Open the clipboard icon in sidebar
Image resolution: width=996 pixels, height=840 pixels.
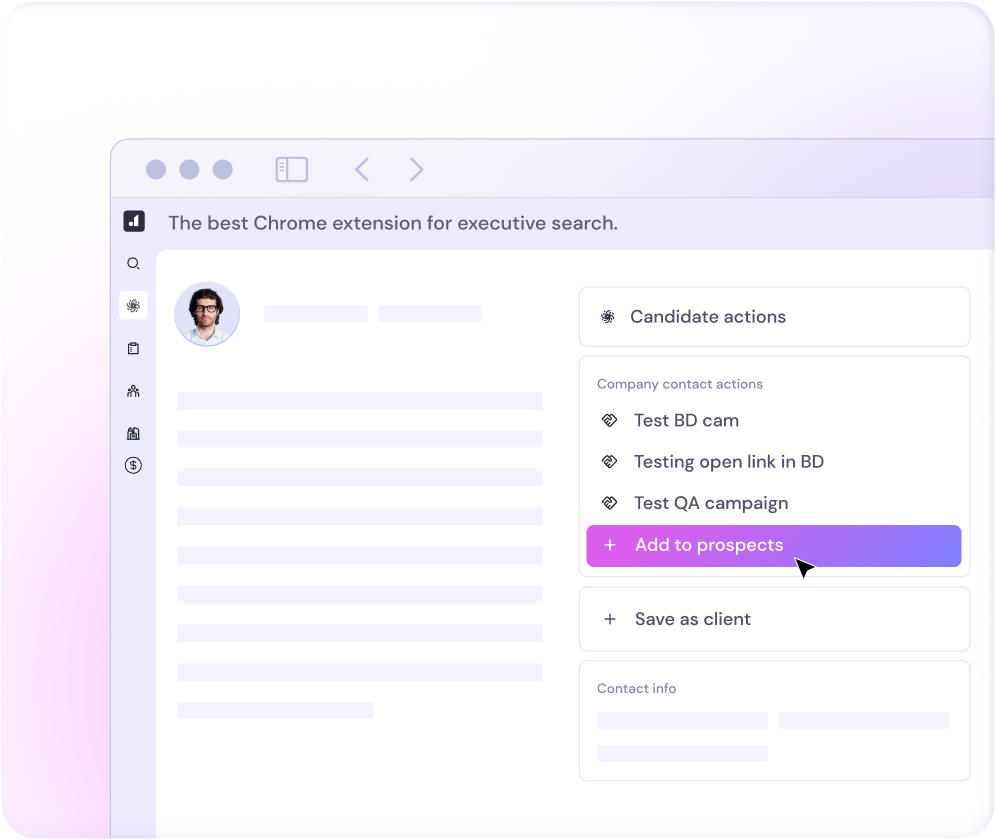133,349
